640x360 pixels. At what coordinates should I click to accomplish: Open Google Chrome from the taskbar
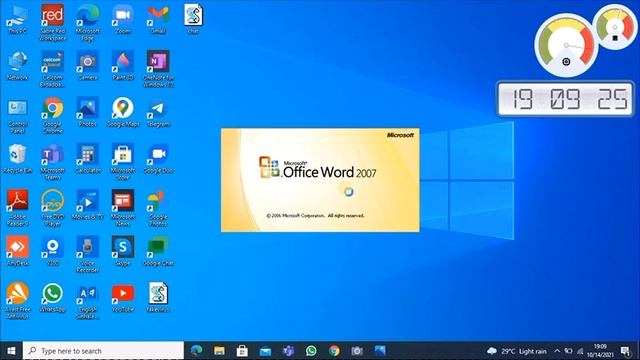pos(334,350)
